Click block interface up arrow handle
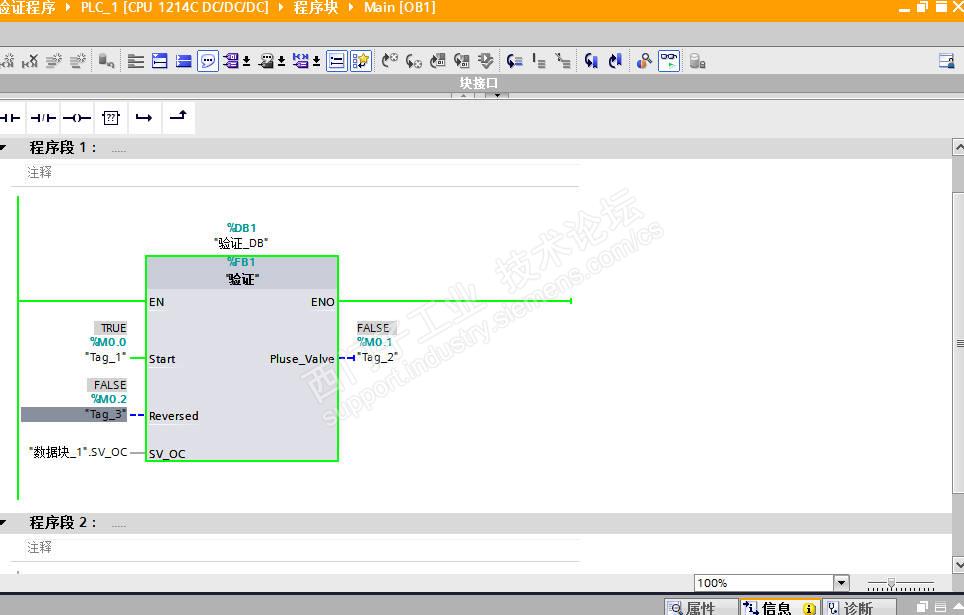 [463, 95]
